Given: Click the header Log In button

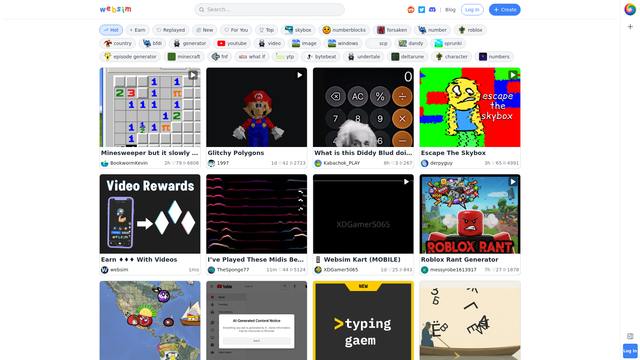Looking at the screenshot, I should (x=472, y=10).
